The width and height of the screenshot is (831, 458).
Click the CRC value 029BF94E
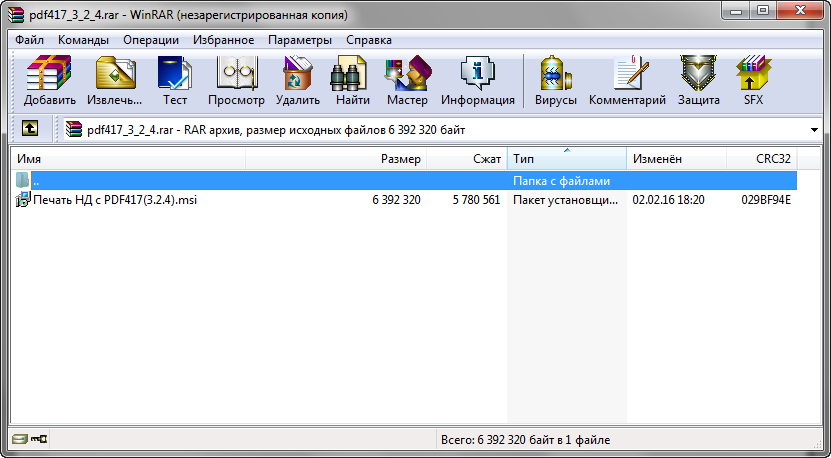click(766, 200)
